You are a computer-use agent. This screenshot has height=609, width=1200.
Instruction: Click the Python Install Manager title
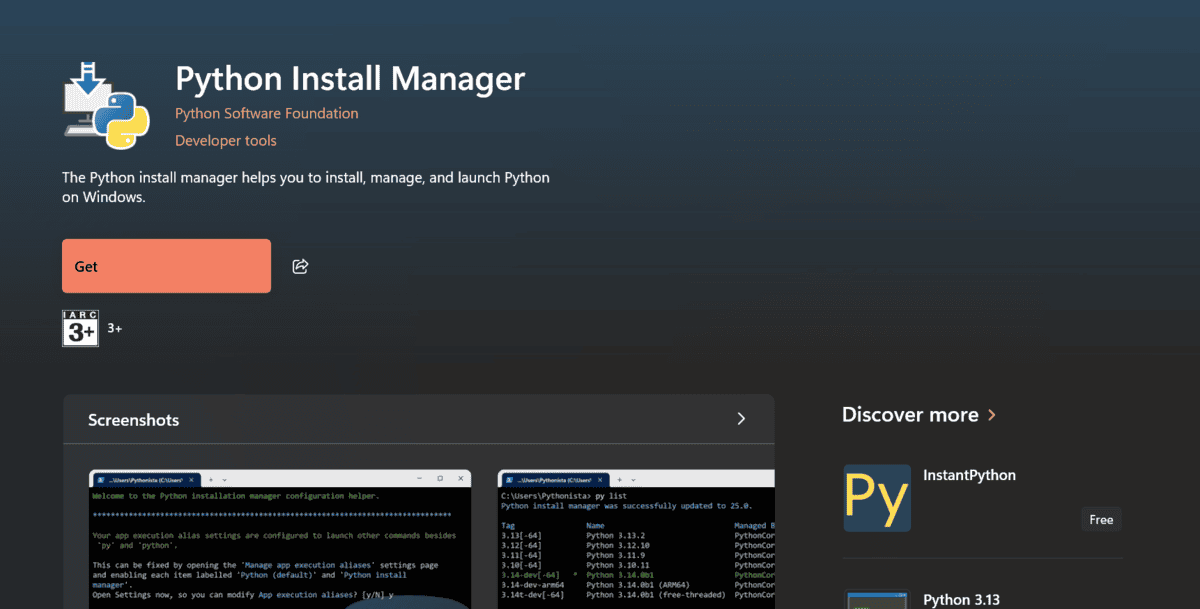[x=350, y=78]
